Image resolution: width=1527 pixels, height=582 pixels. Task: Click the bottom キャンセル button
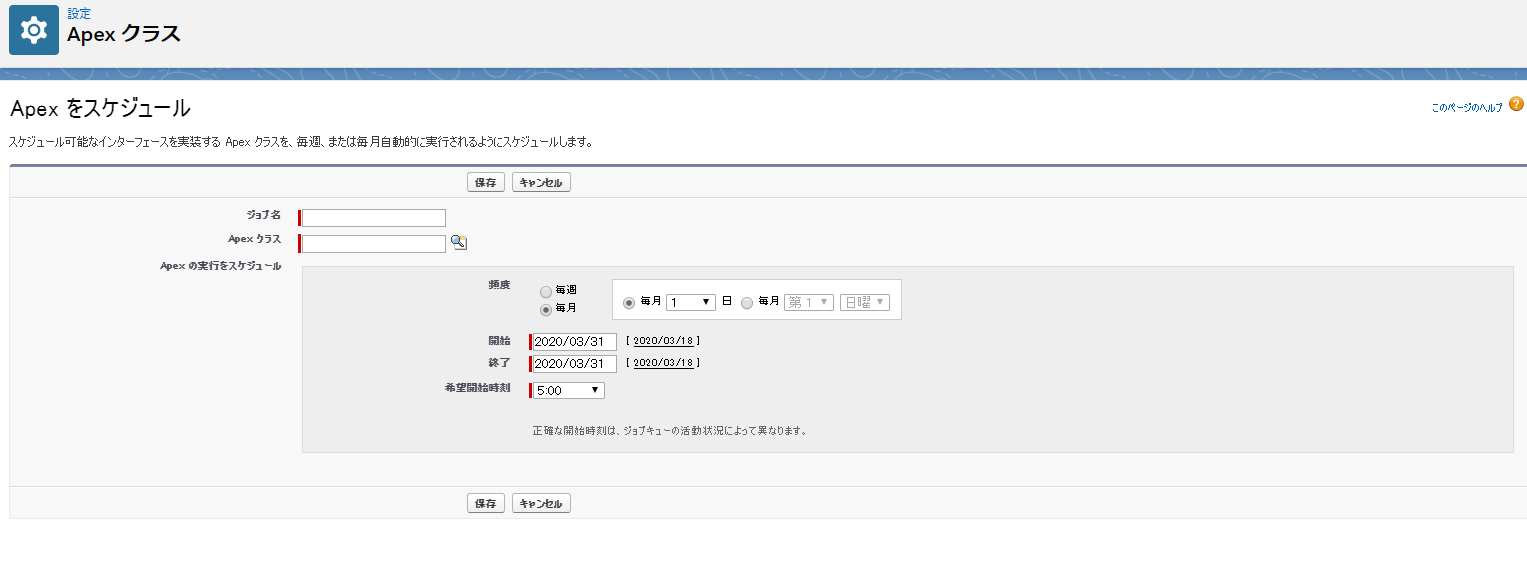[541, 503]
